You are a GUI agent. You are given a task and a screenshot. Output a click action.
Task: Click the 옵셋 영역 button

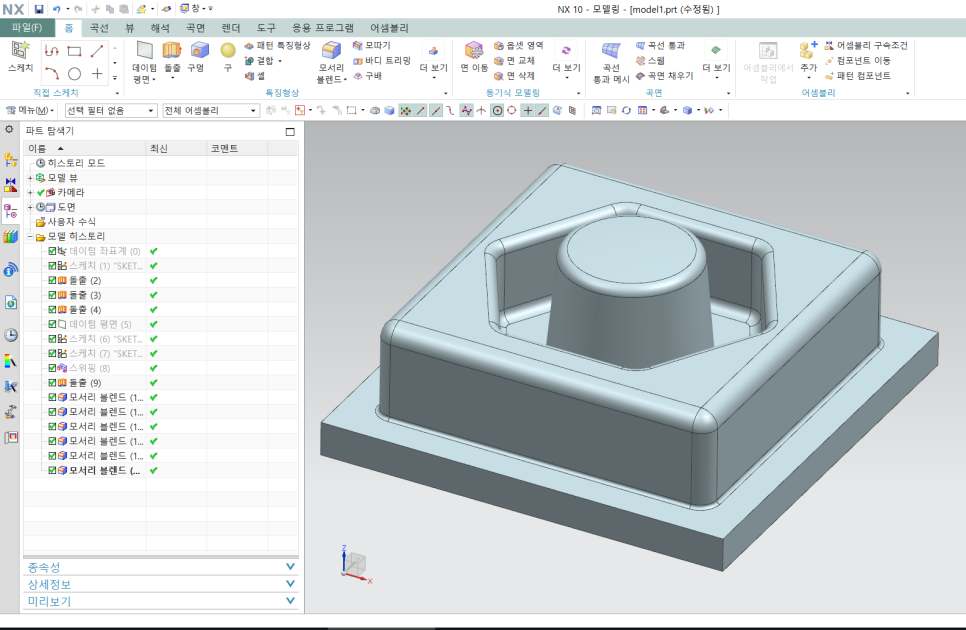pyautogui.click(x=519, y=46)
